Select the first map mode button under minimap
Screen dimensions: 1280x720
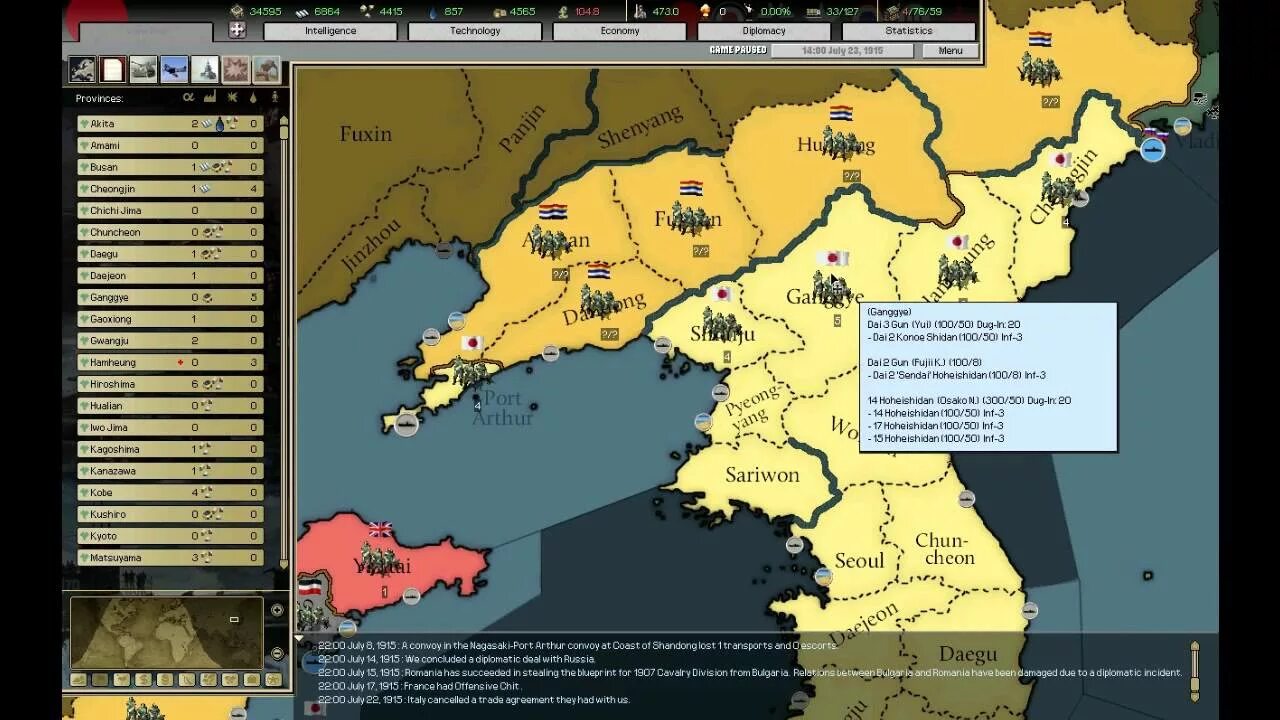(x=77, y=680)
